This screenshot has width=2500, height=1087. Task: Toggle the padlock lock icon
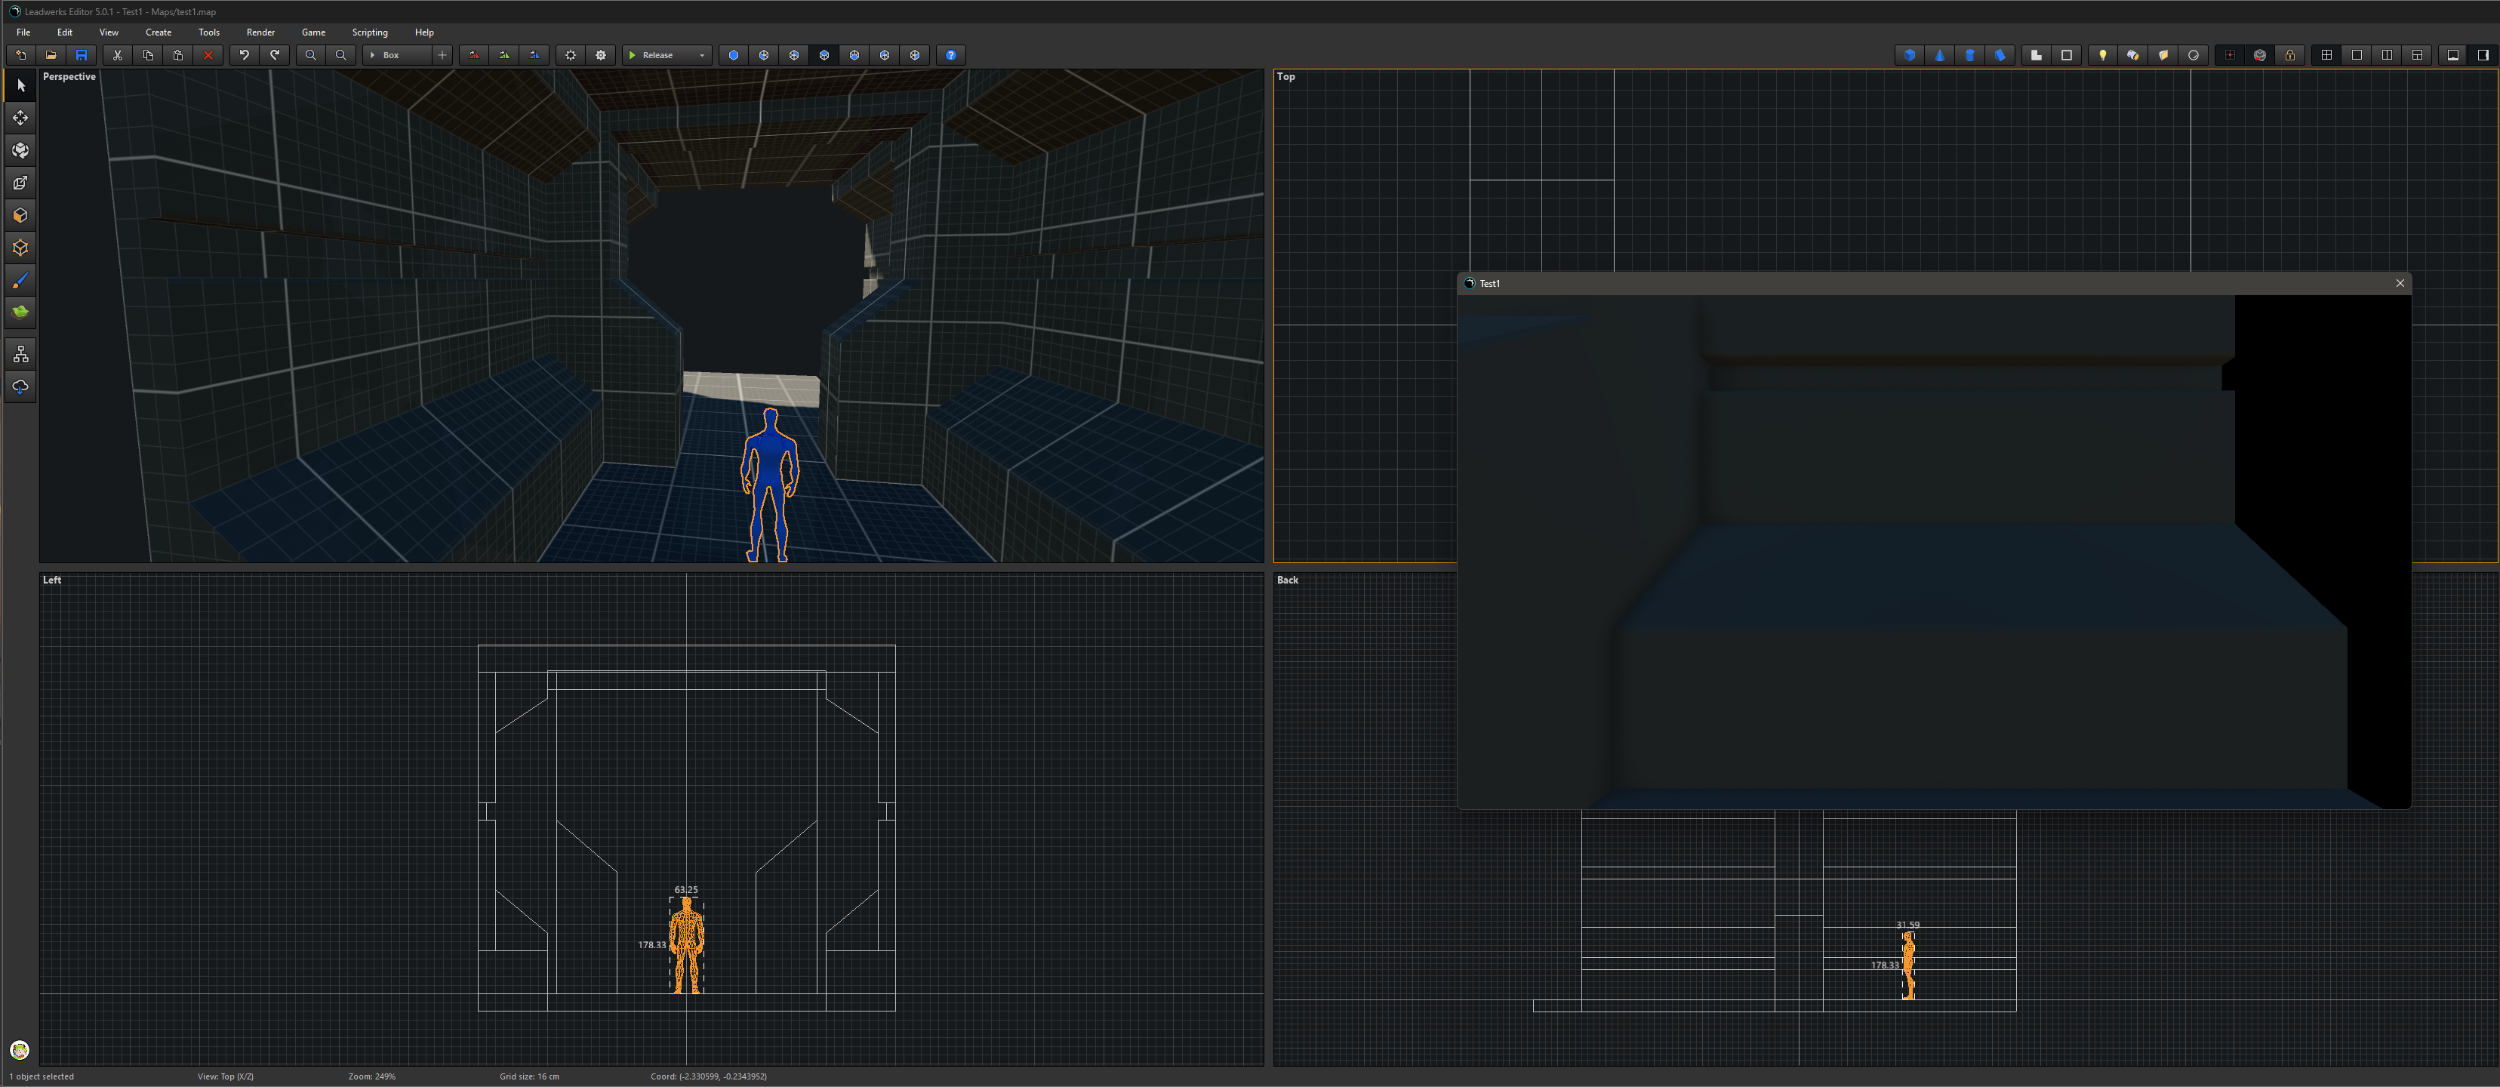[2289, 55]
